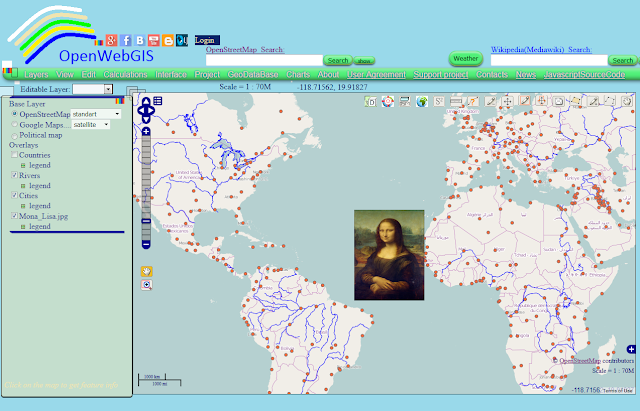Click the attribute table icon near pan arrows
640x411 pixels.
pos(158,100)
